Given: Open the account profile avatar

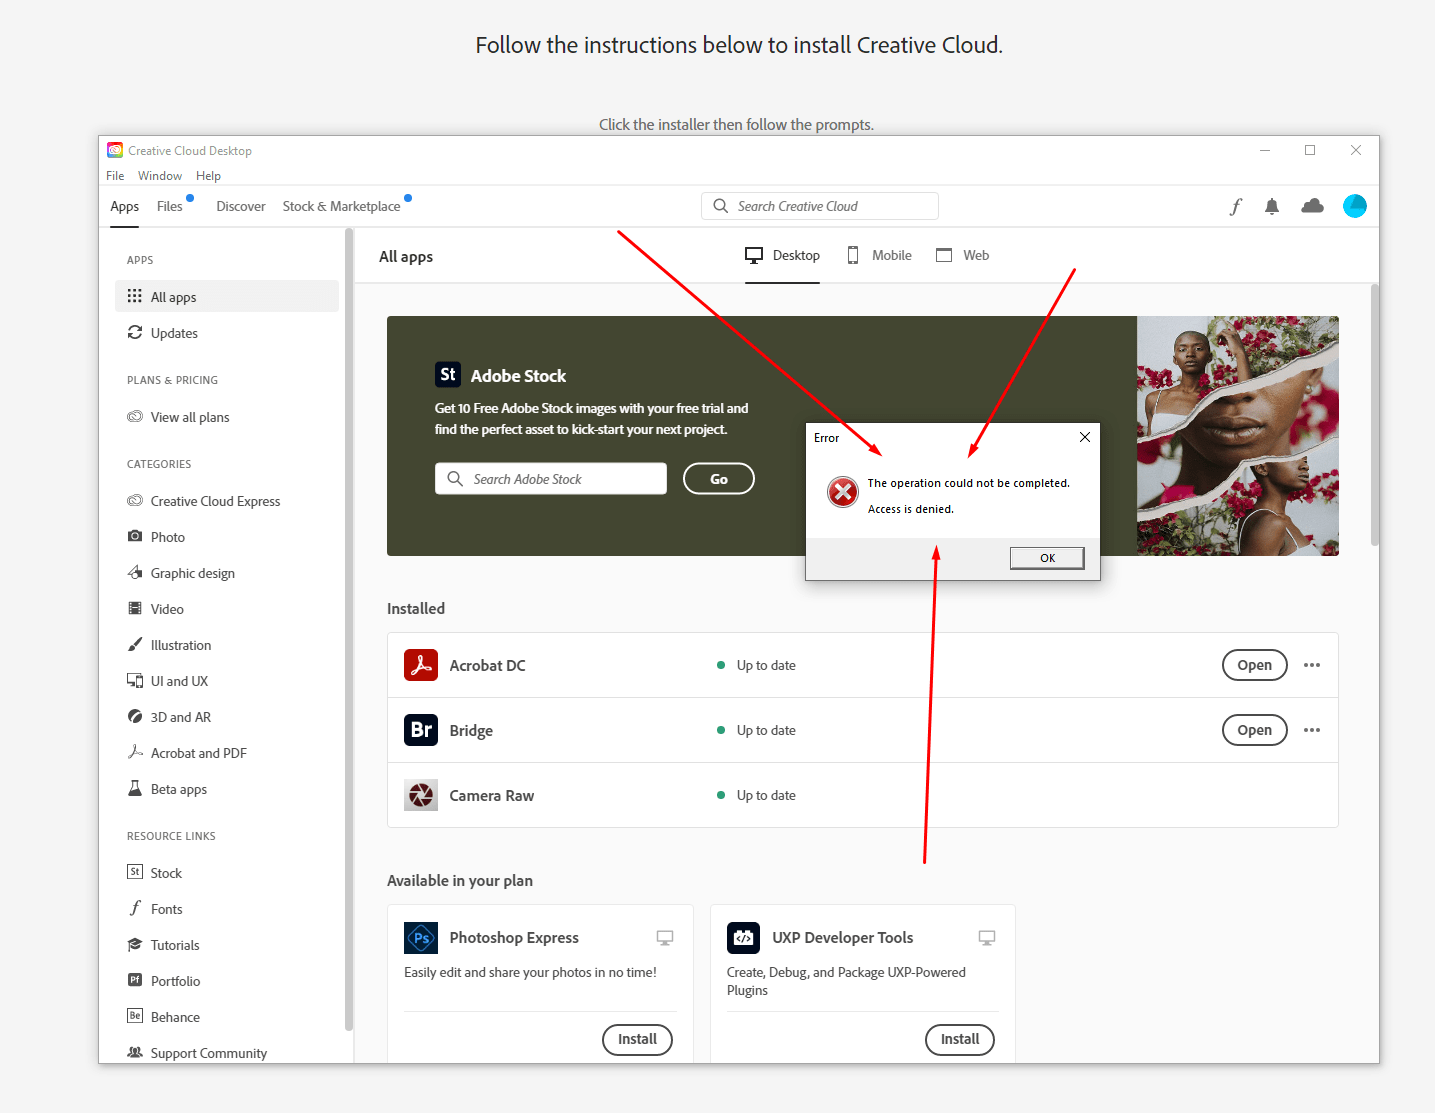Looking at the screenshot, I should [x=1355, y=206].
